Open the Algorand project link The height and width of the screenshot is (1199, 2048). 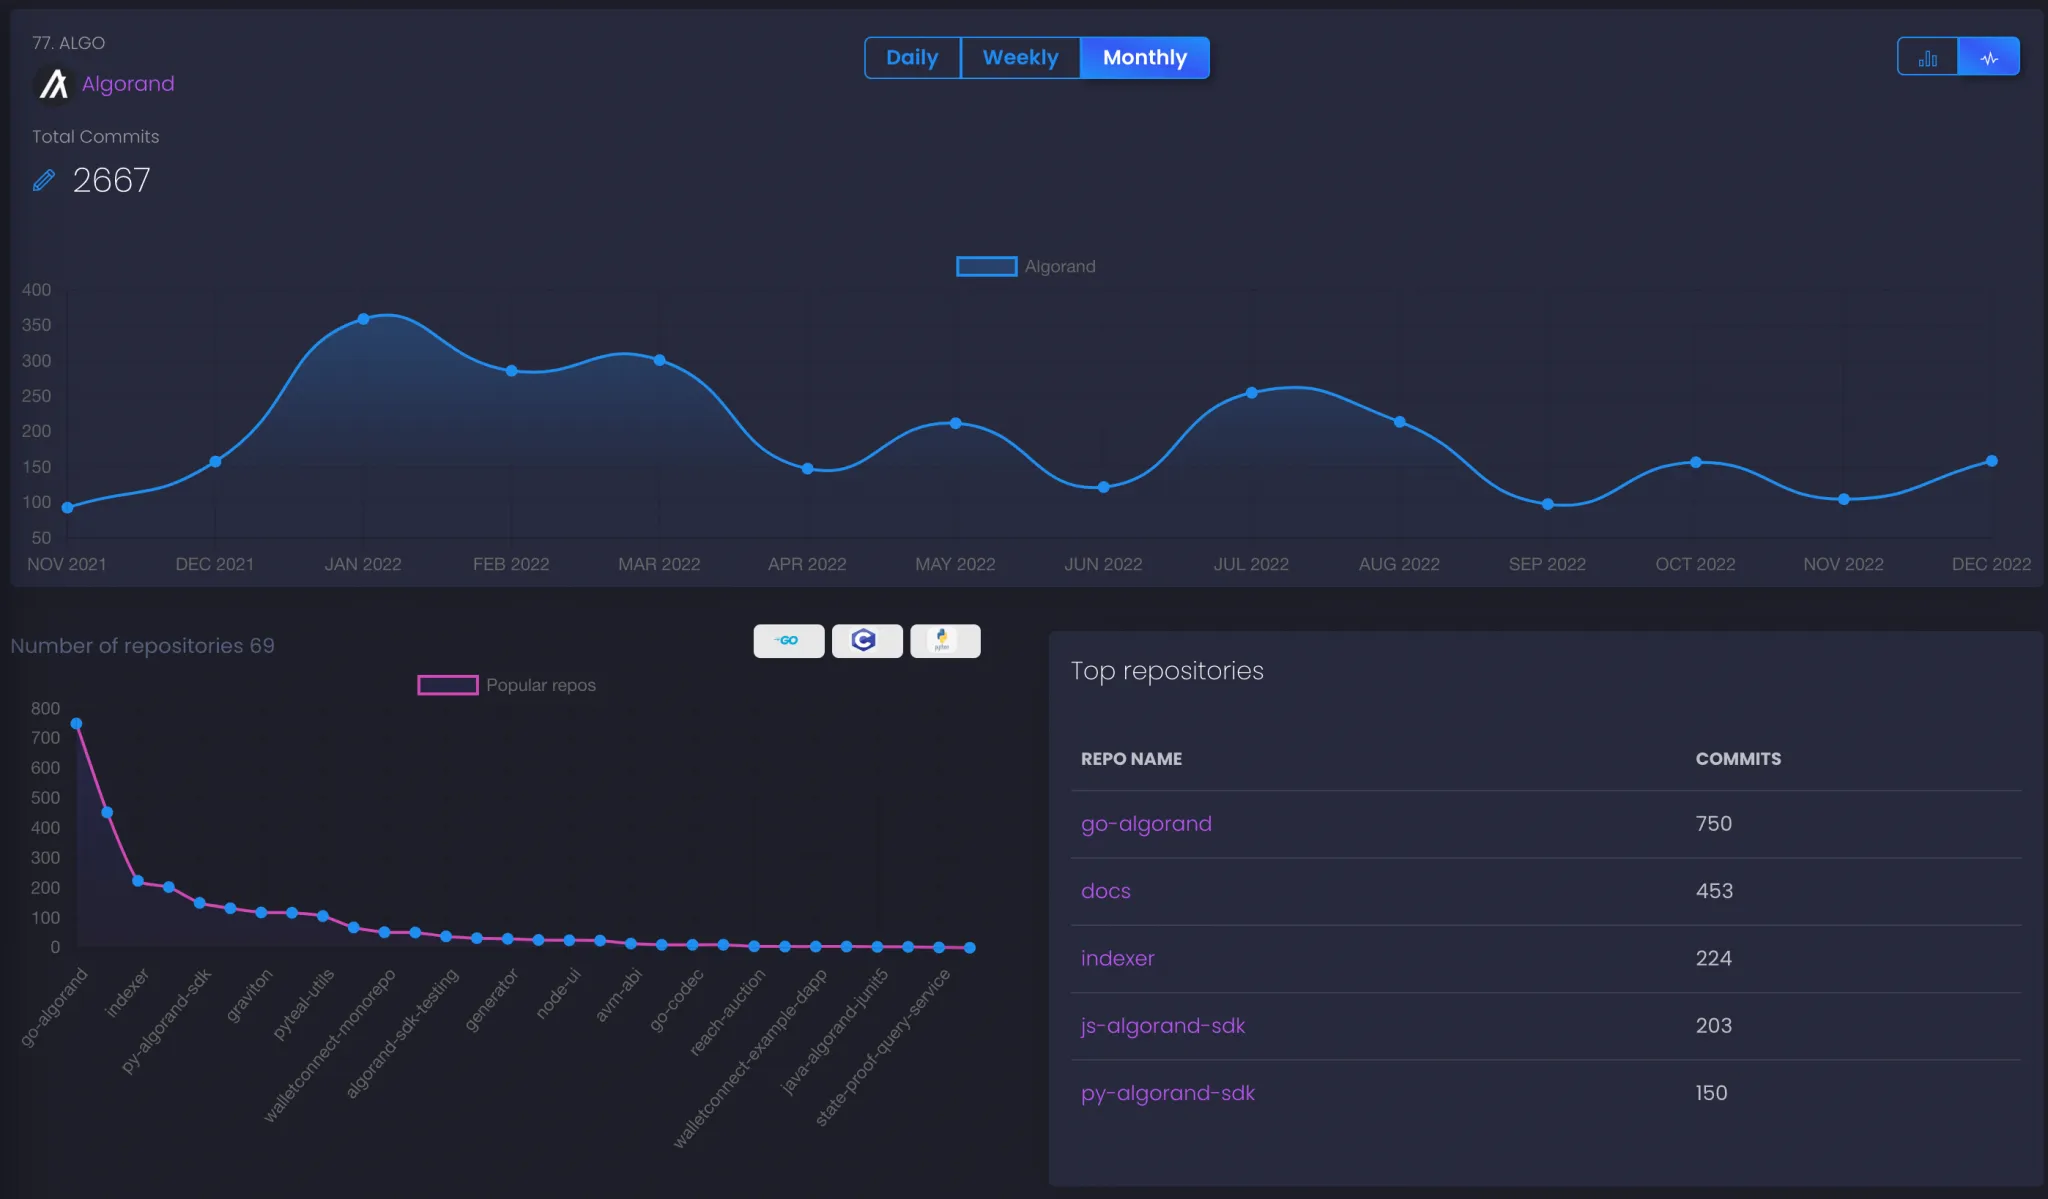click(128, 84)
